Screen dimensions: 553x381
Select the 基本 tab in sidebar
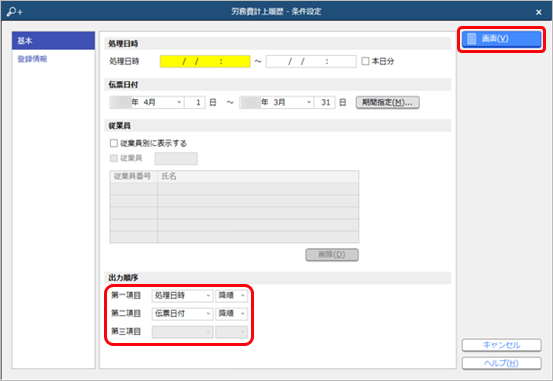tap(53, 41)
